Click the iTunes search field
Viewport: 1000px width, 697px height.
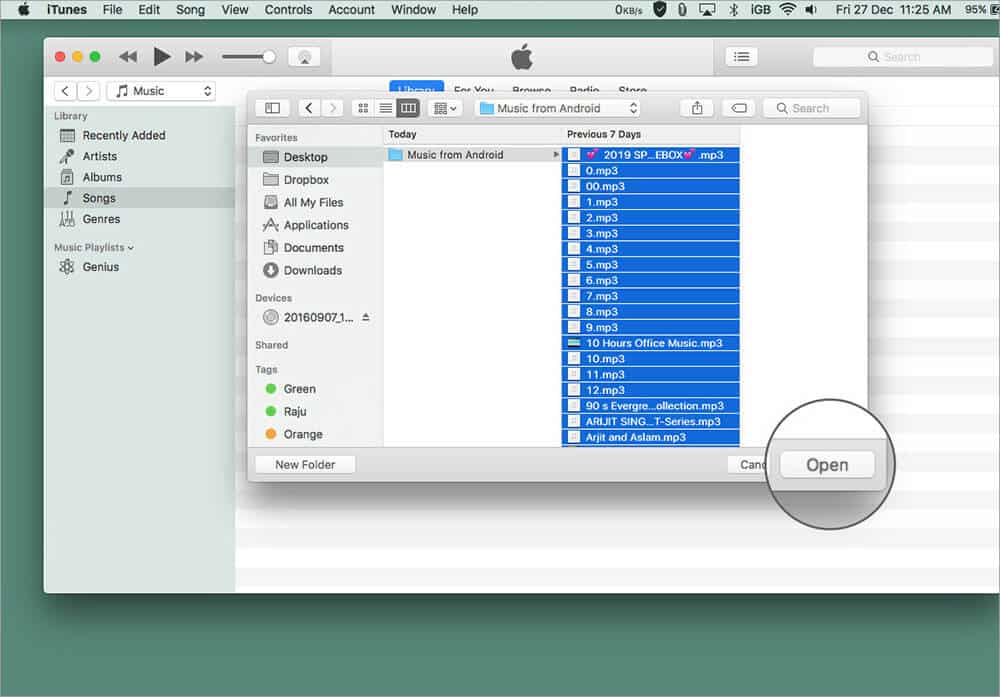pyautogui.click(x=902, y=57)
